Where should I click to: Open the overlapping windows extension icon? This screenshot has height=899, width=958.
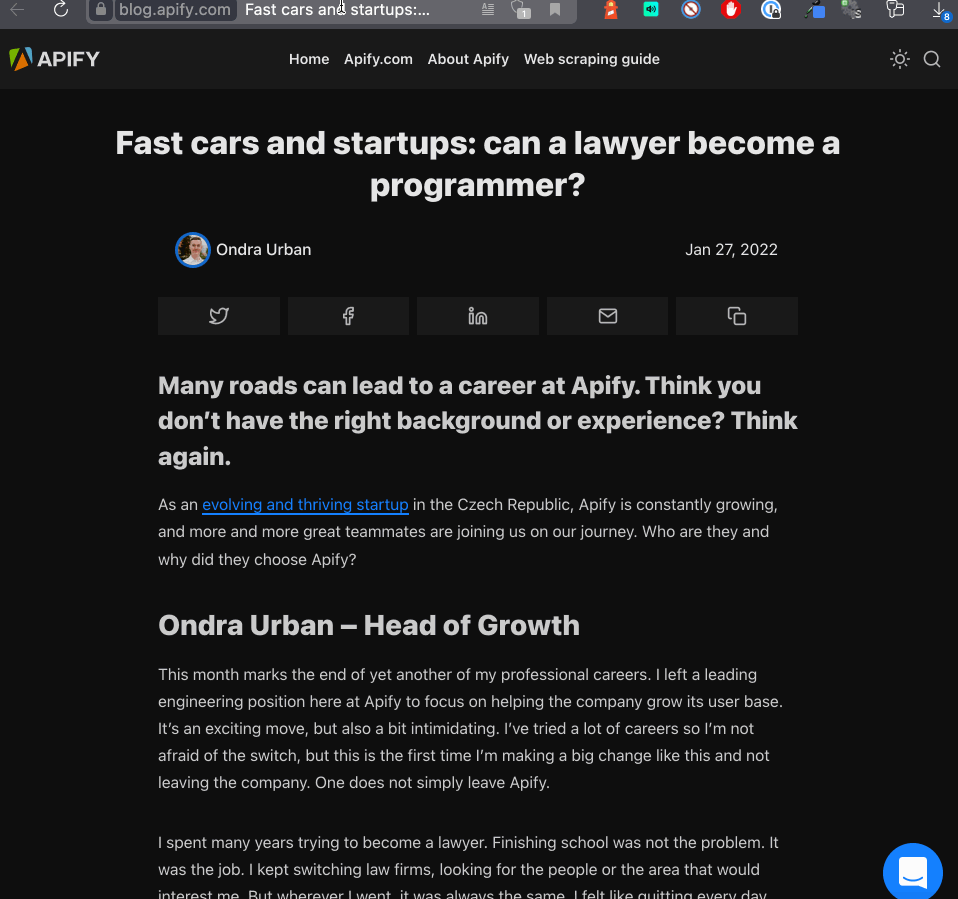point(895,10)
